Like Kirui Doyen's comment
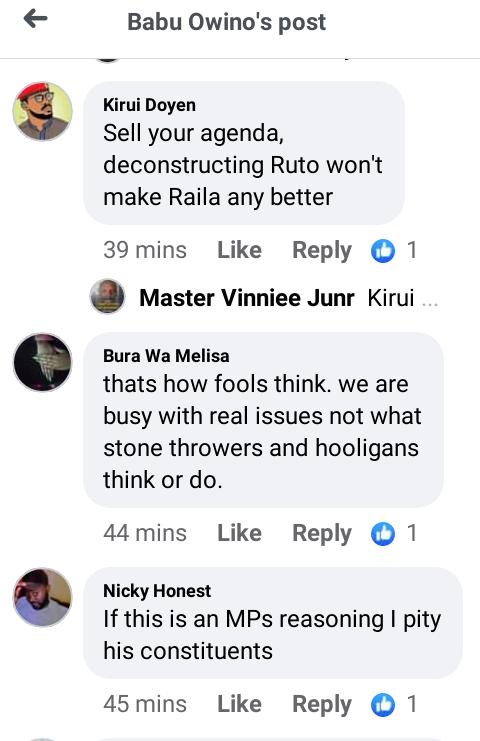 coord(239,250)
